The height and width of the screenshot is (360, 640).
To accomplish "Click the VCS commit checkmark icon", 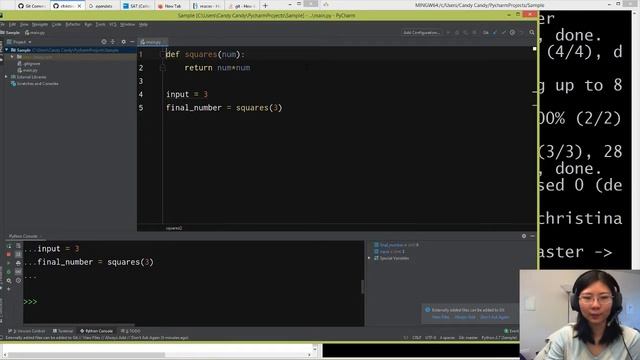I will pos(503,32).
